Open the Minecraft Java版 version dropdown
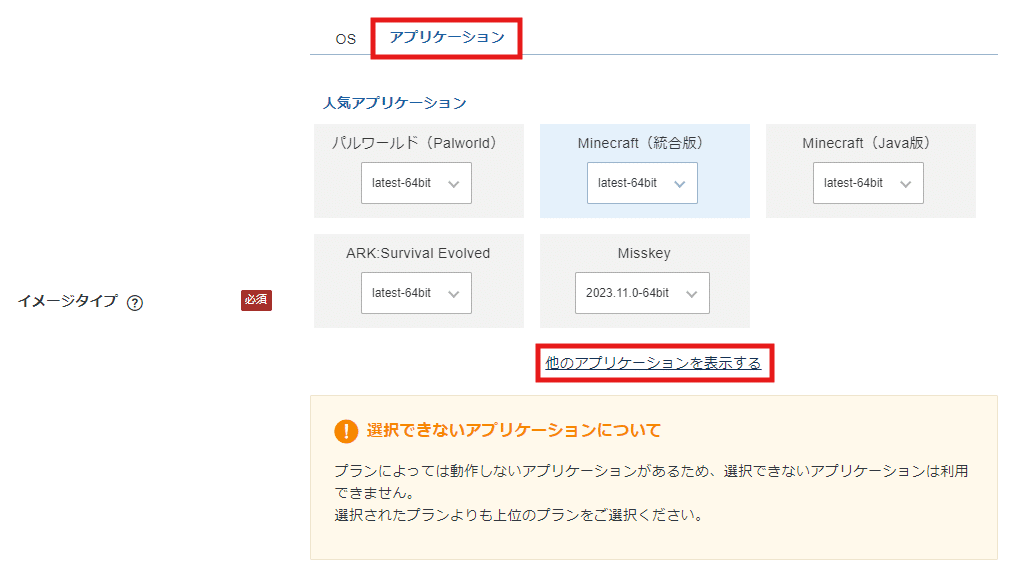The width and height of the screenshot is (1020, 580). click(x=868, y=183)
